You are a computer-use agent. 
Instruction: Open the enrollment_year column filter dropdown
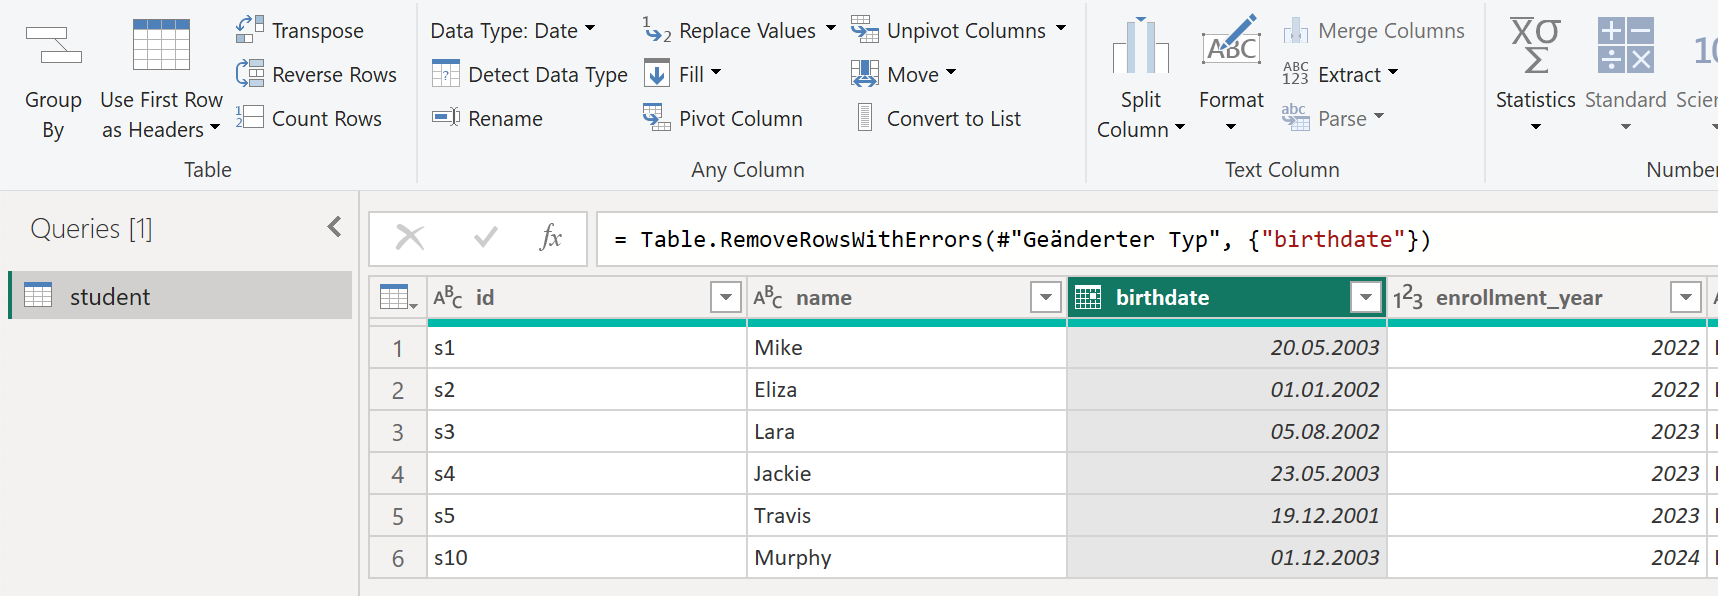point(1686,297)
